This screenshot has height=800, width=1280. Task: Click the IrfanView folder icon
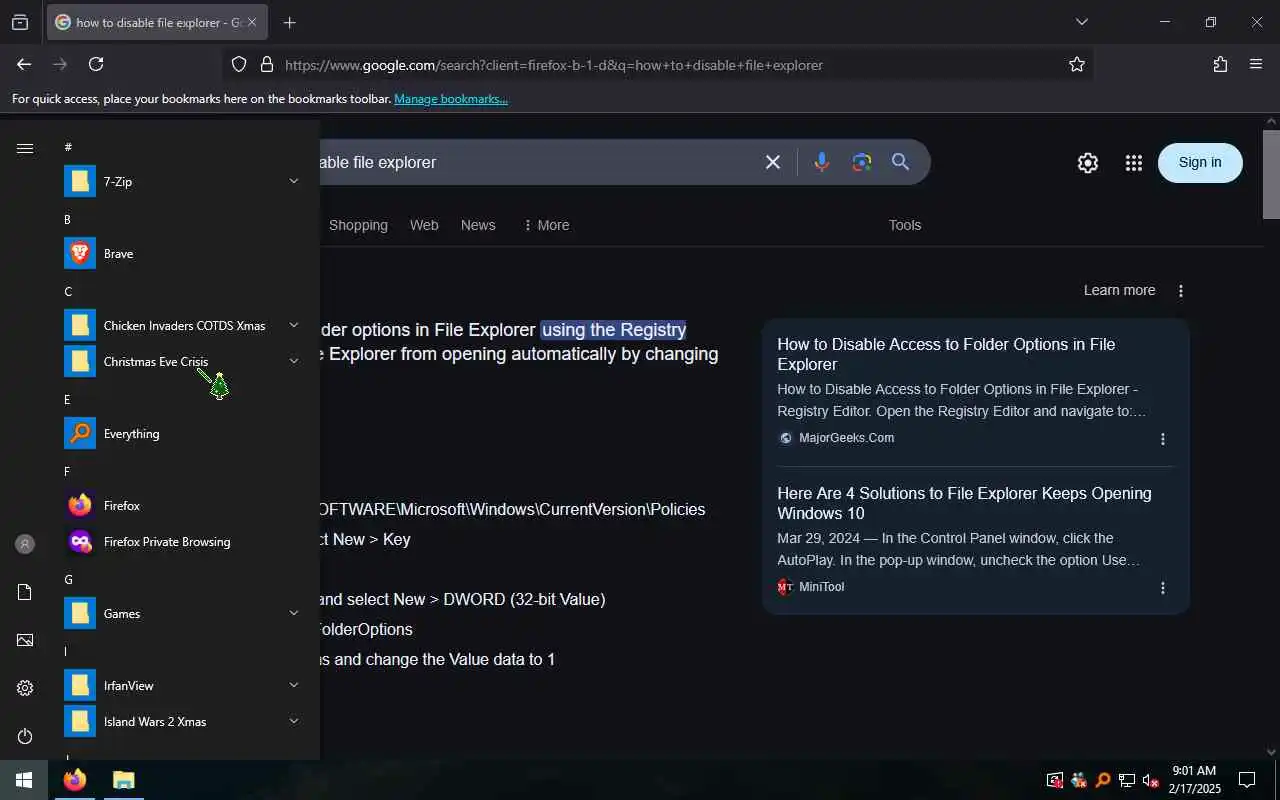[x=80, y=686]
